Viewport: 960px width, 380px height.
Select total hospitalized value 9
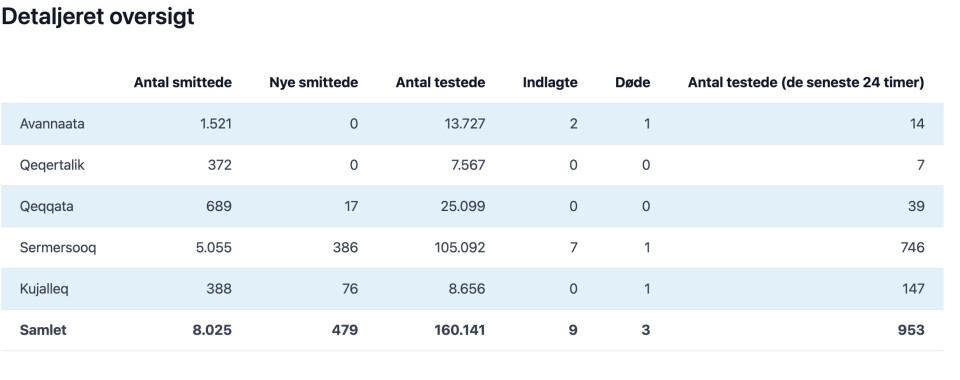tap(573, 330)
